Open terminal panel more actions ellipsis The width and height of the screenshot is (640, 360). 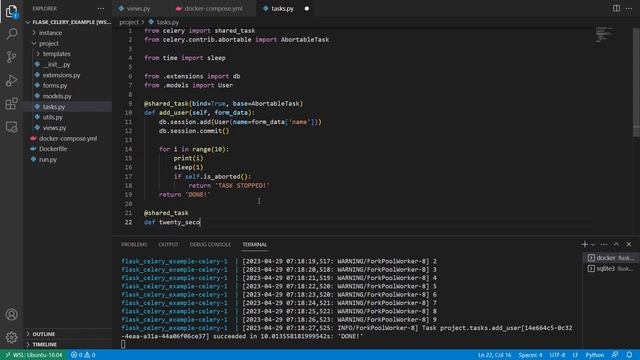(604, 244)
